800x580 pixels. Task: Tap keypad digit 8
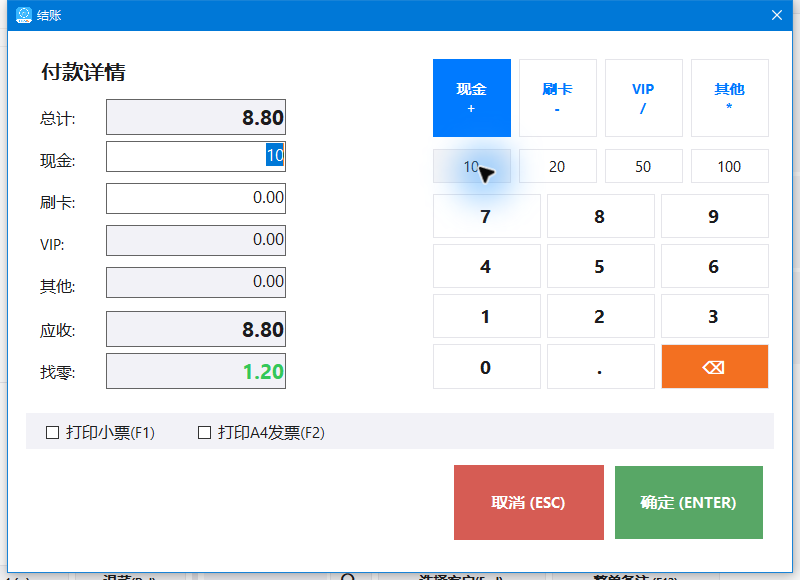(601, 216)
